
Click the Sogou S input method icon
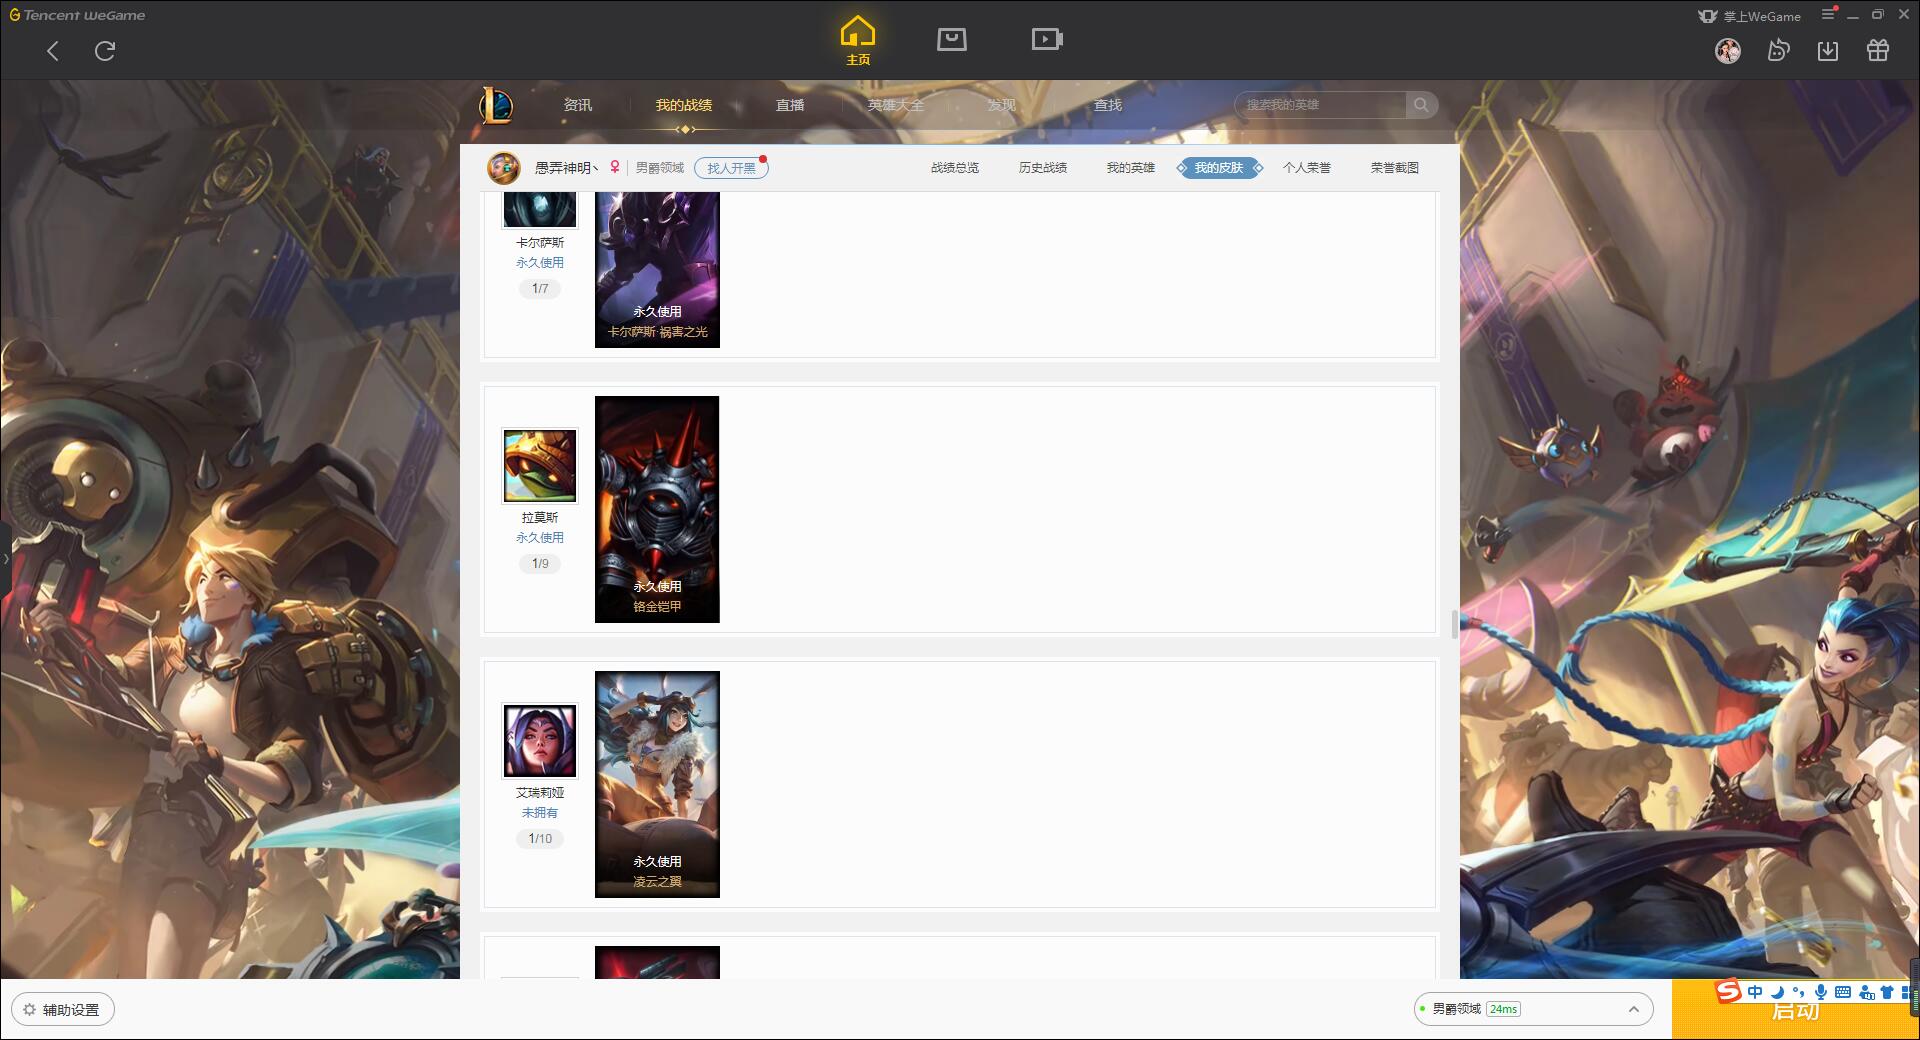1728,992
